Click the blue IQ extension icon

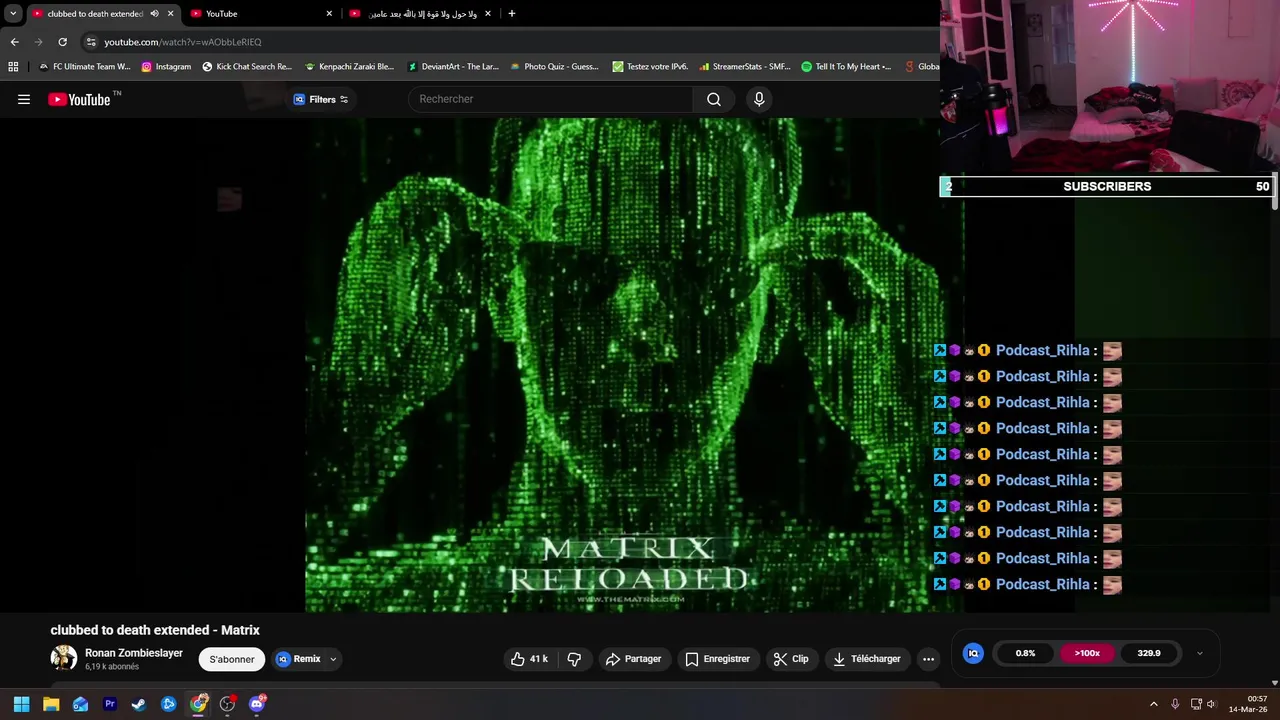(973, 653)
